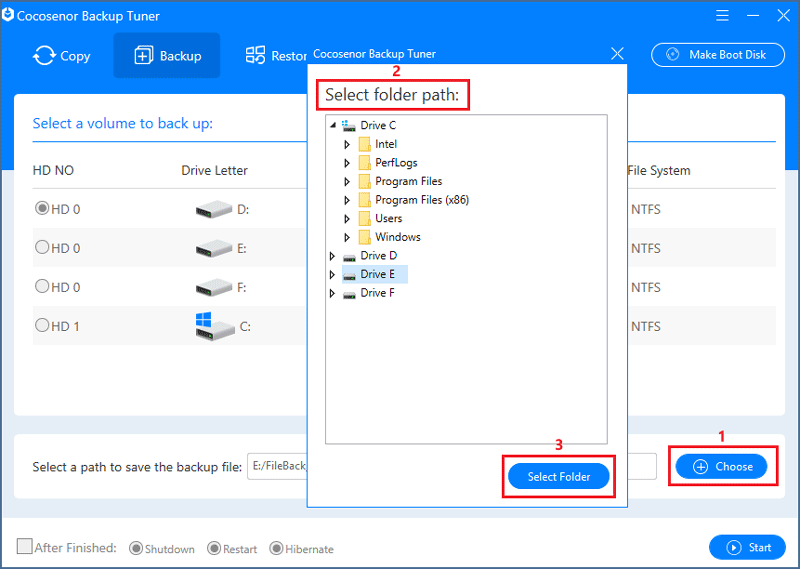Click the Cocosenor shield logo icon

[8, 15]
